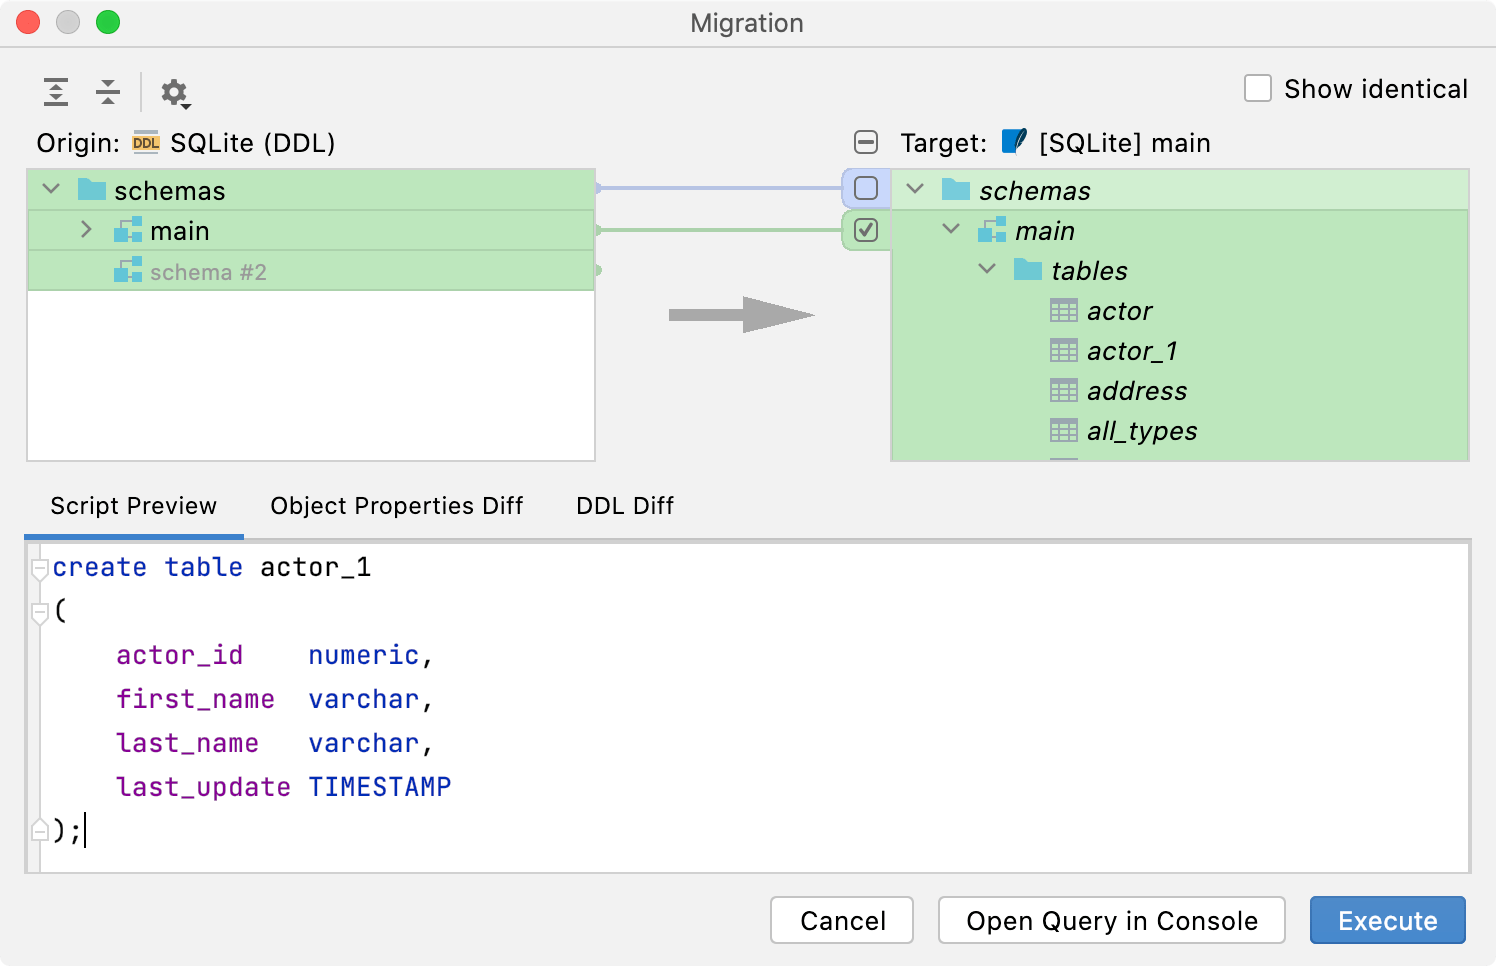This screenshot has height=966, width=1496.
Task: Enable the Show identical checkbox
Action: [x=1257, y=88]
